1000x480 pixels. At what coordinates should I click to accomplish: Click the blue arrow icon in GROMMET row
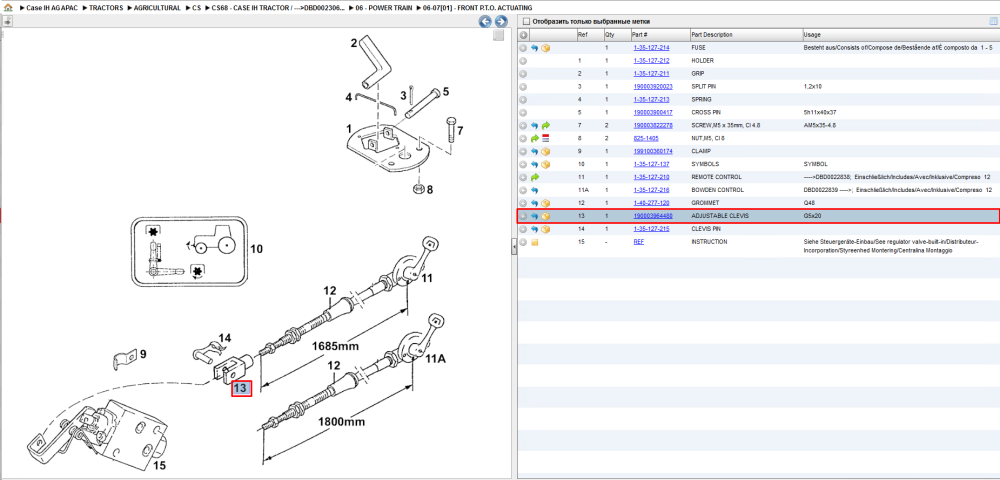click(x=534, y=203)
